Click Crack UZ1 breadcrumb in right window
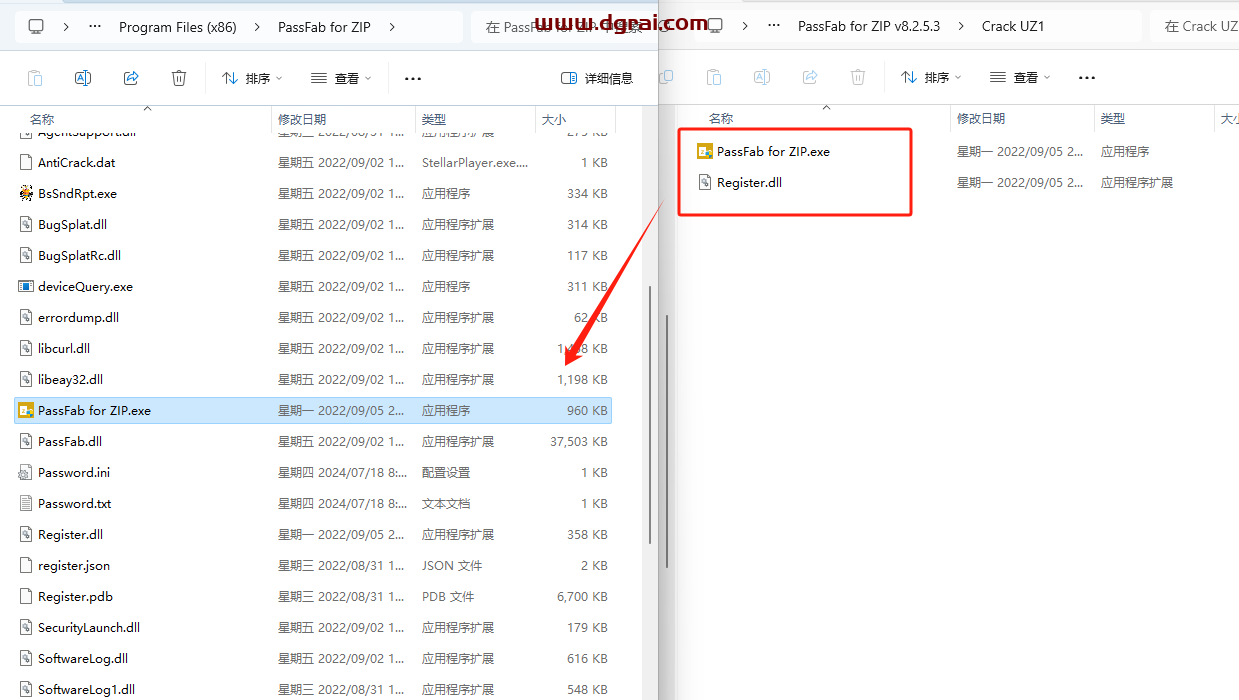1239x700 pixels. coord(1013,26)
